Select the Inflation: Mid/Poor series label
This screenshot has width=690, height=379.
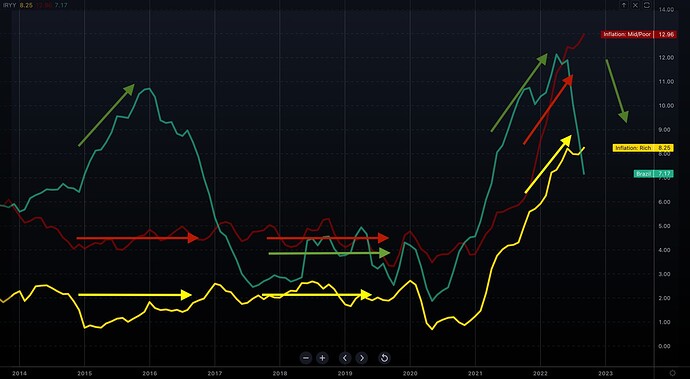click(627, 34)
